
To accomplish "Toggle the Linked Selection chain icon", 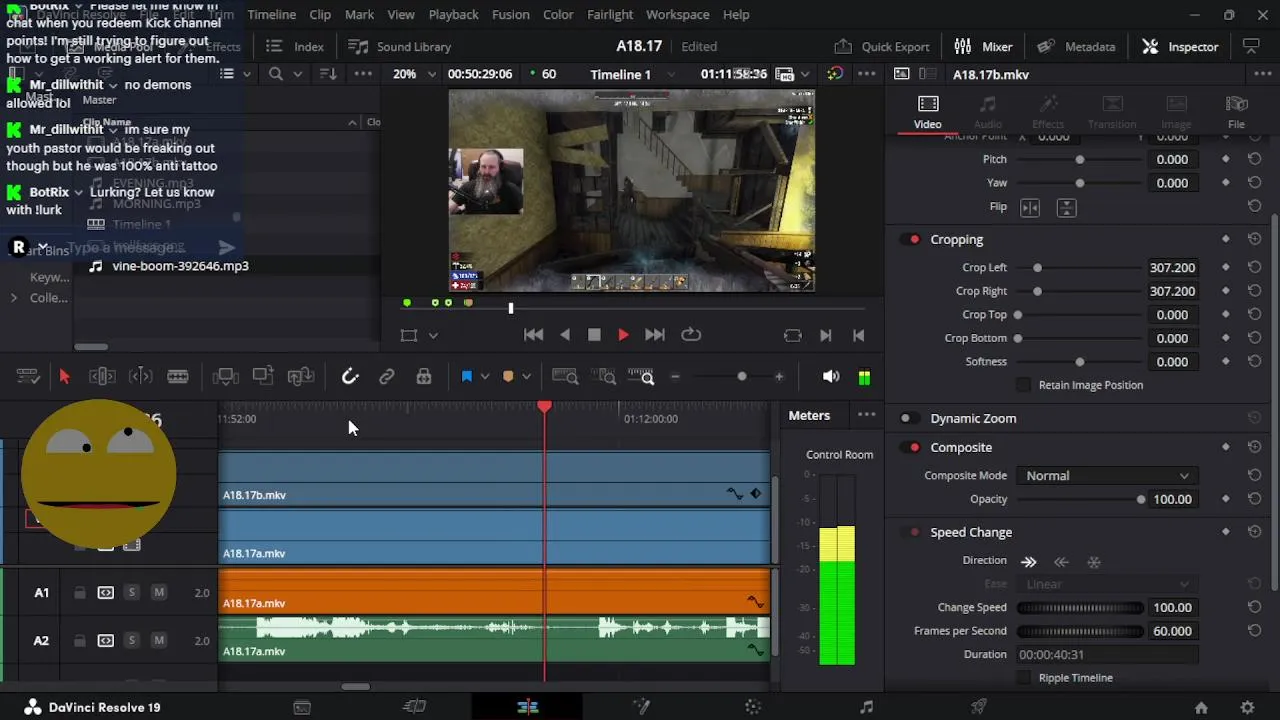I will (x=387, y=376).
